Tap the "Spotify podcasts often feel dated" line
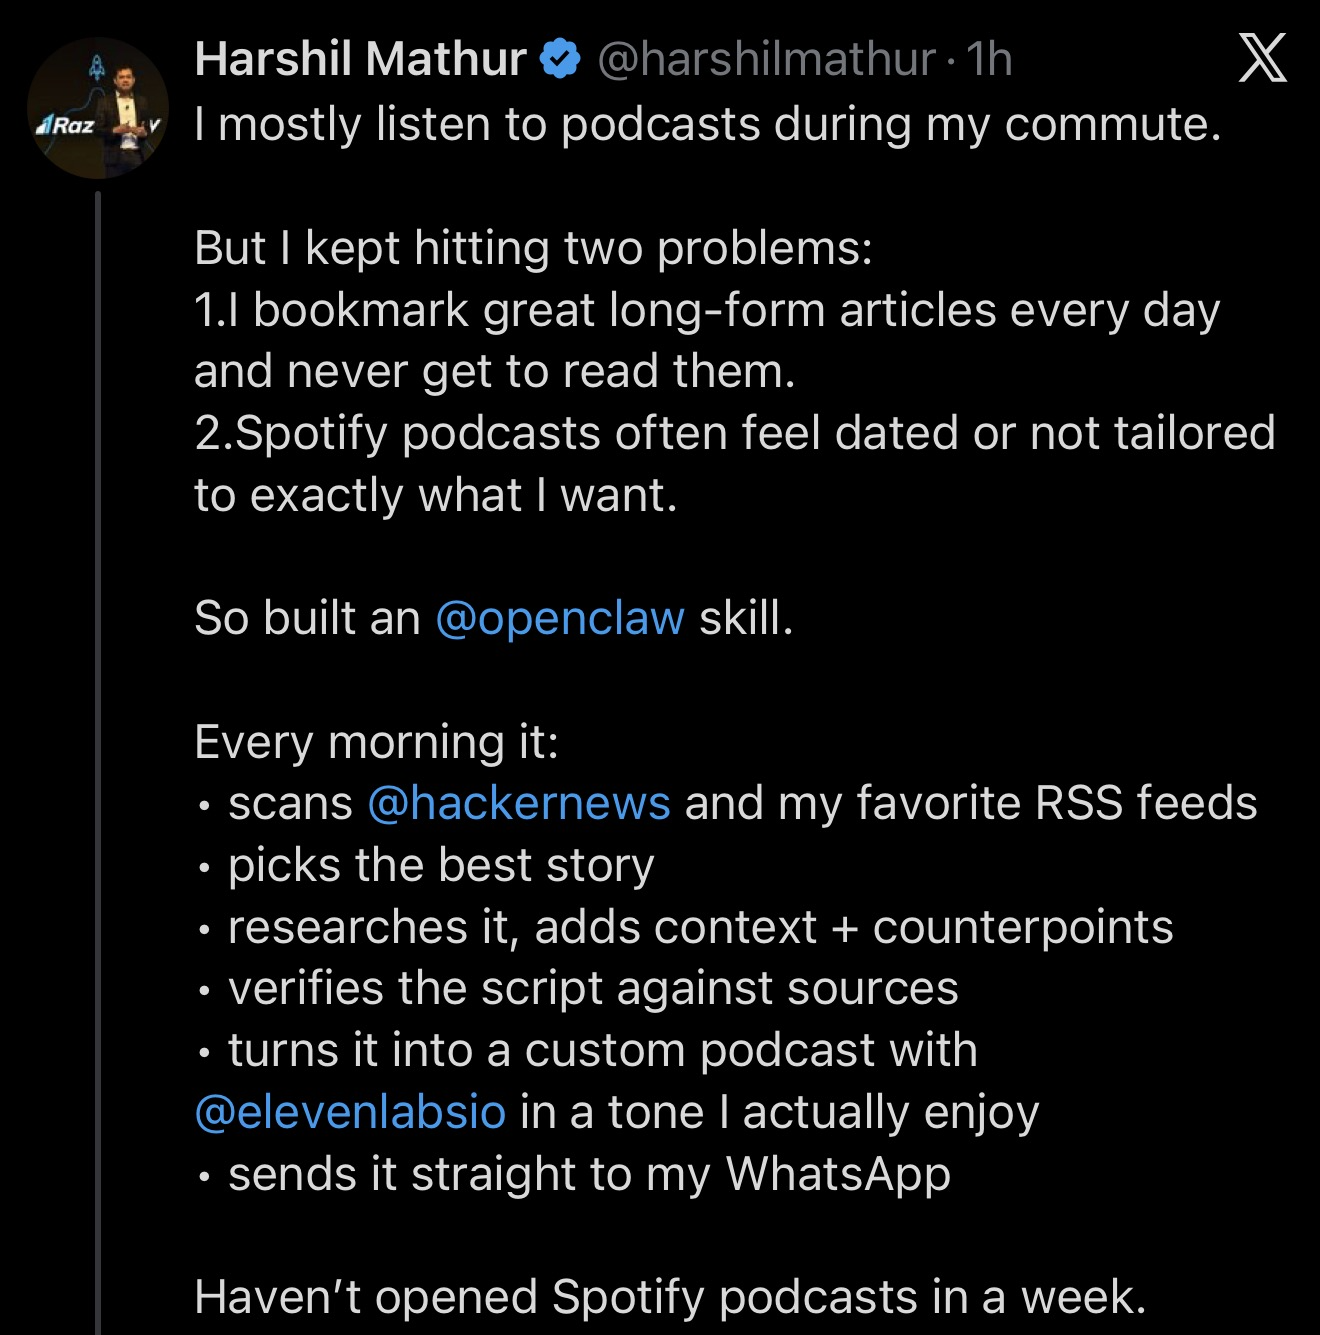The width and height of the screenshot is (1320, 1335). click(735, 433)
